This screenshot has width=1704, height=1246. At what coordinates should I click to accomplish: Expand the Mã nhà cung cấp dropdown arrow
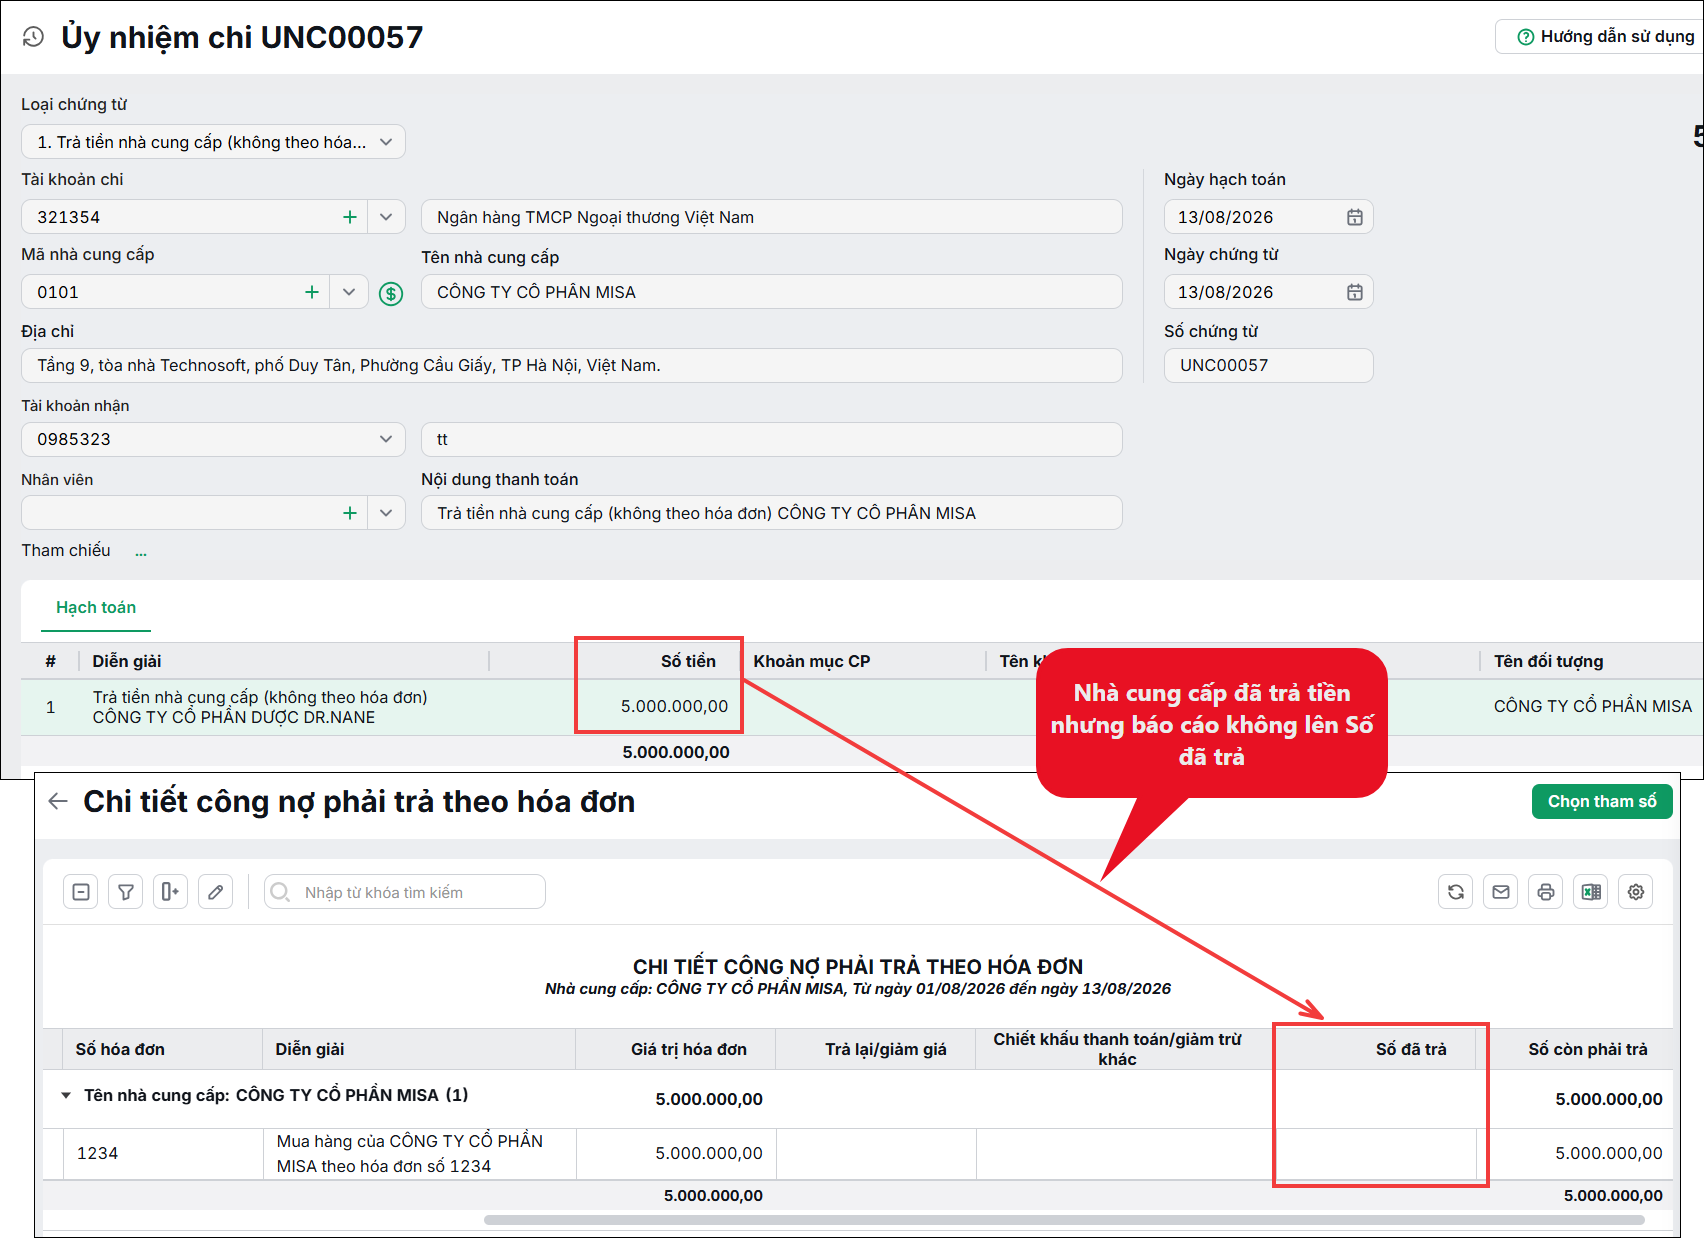click(x=349, y=292)
